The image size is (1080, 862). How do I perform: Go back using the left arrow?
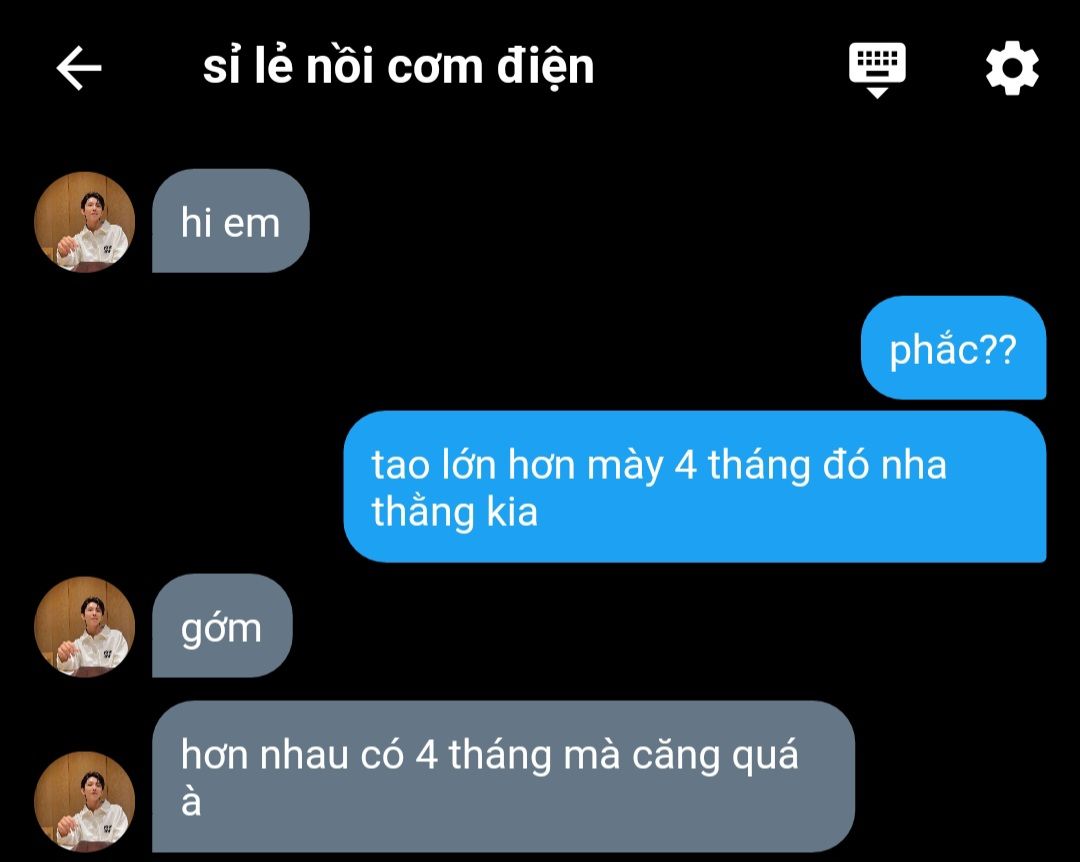coord(79,68)
